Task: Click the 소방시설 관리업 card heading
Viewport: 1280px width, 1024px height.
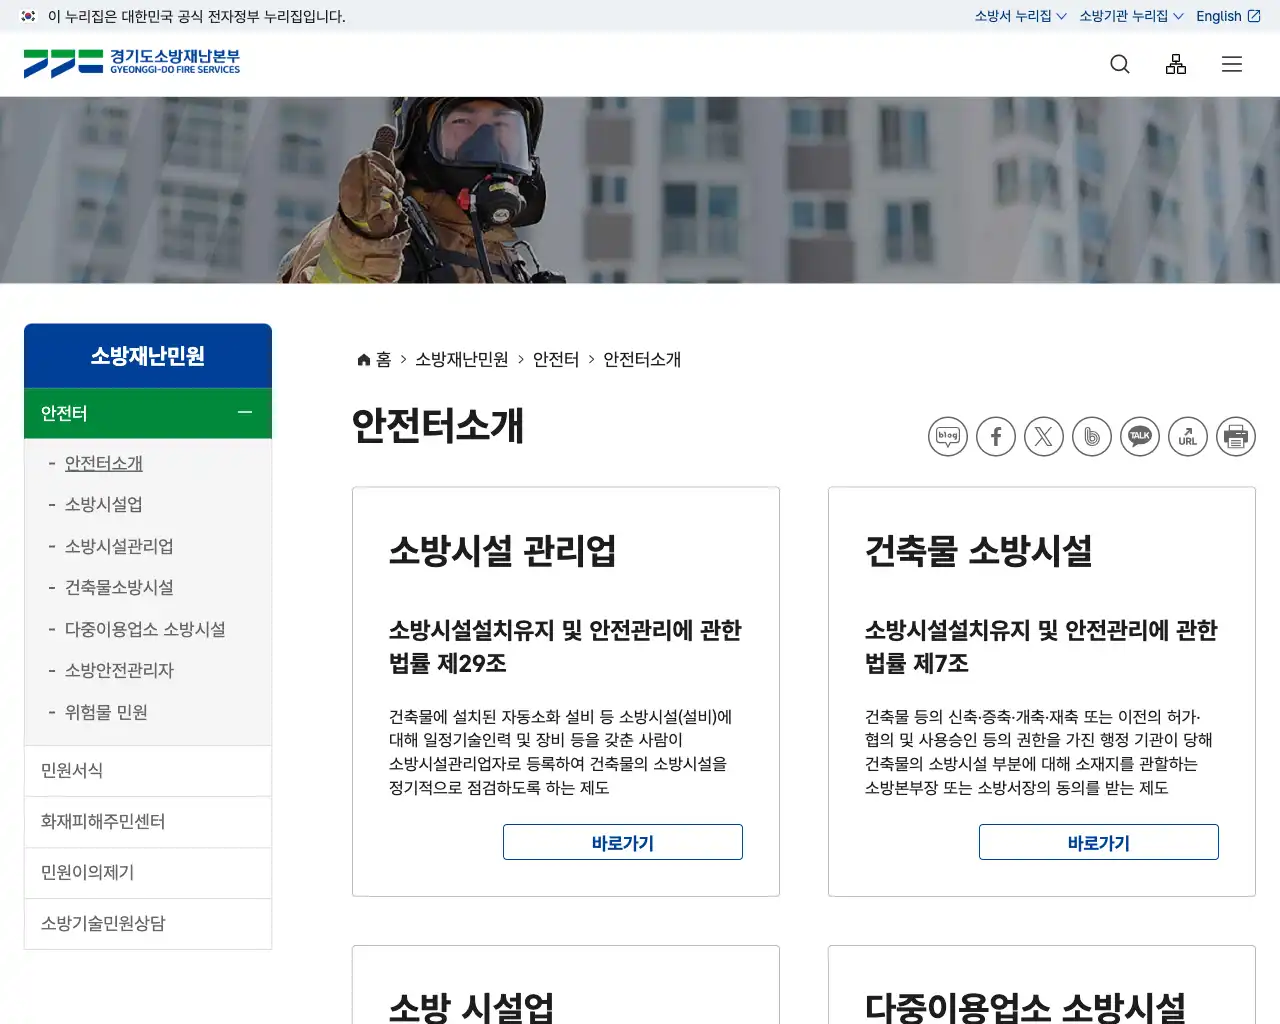Action: pyautogui.click(x=502, y=551)
